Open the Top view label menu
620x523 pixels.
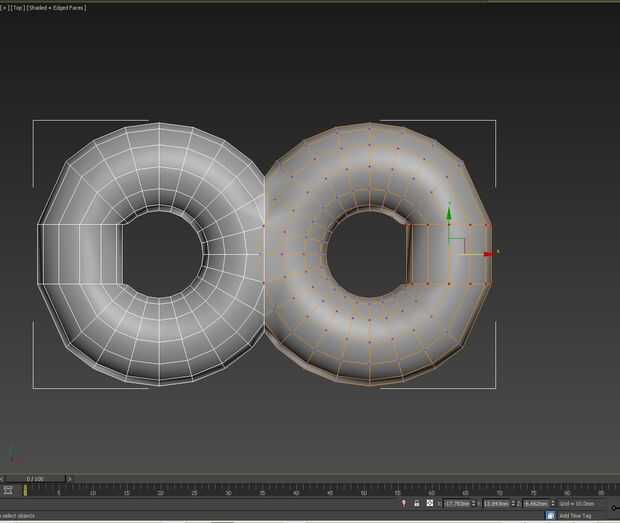click(17, 8)
